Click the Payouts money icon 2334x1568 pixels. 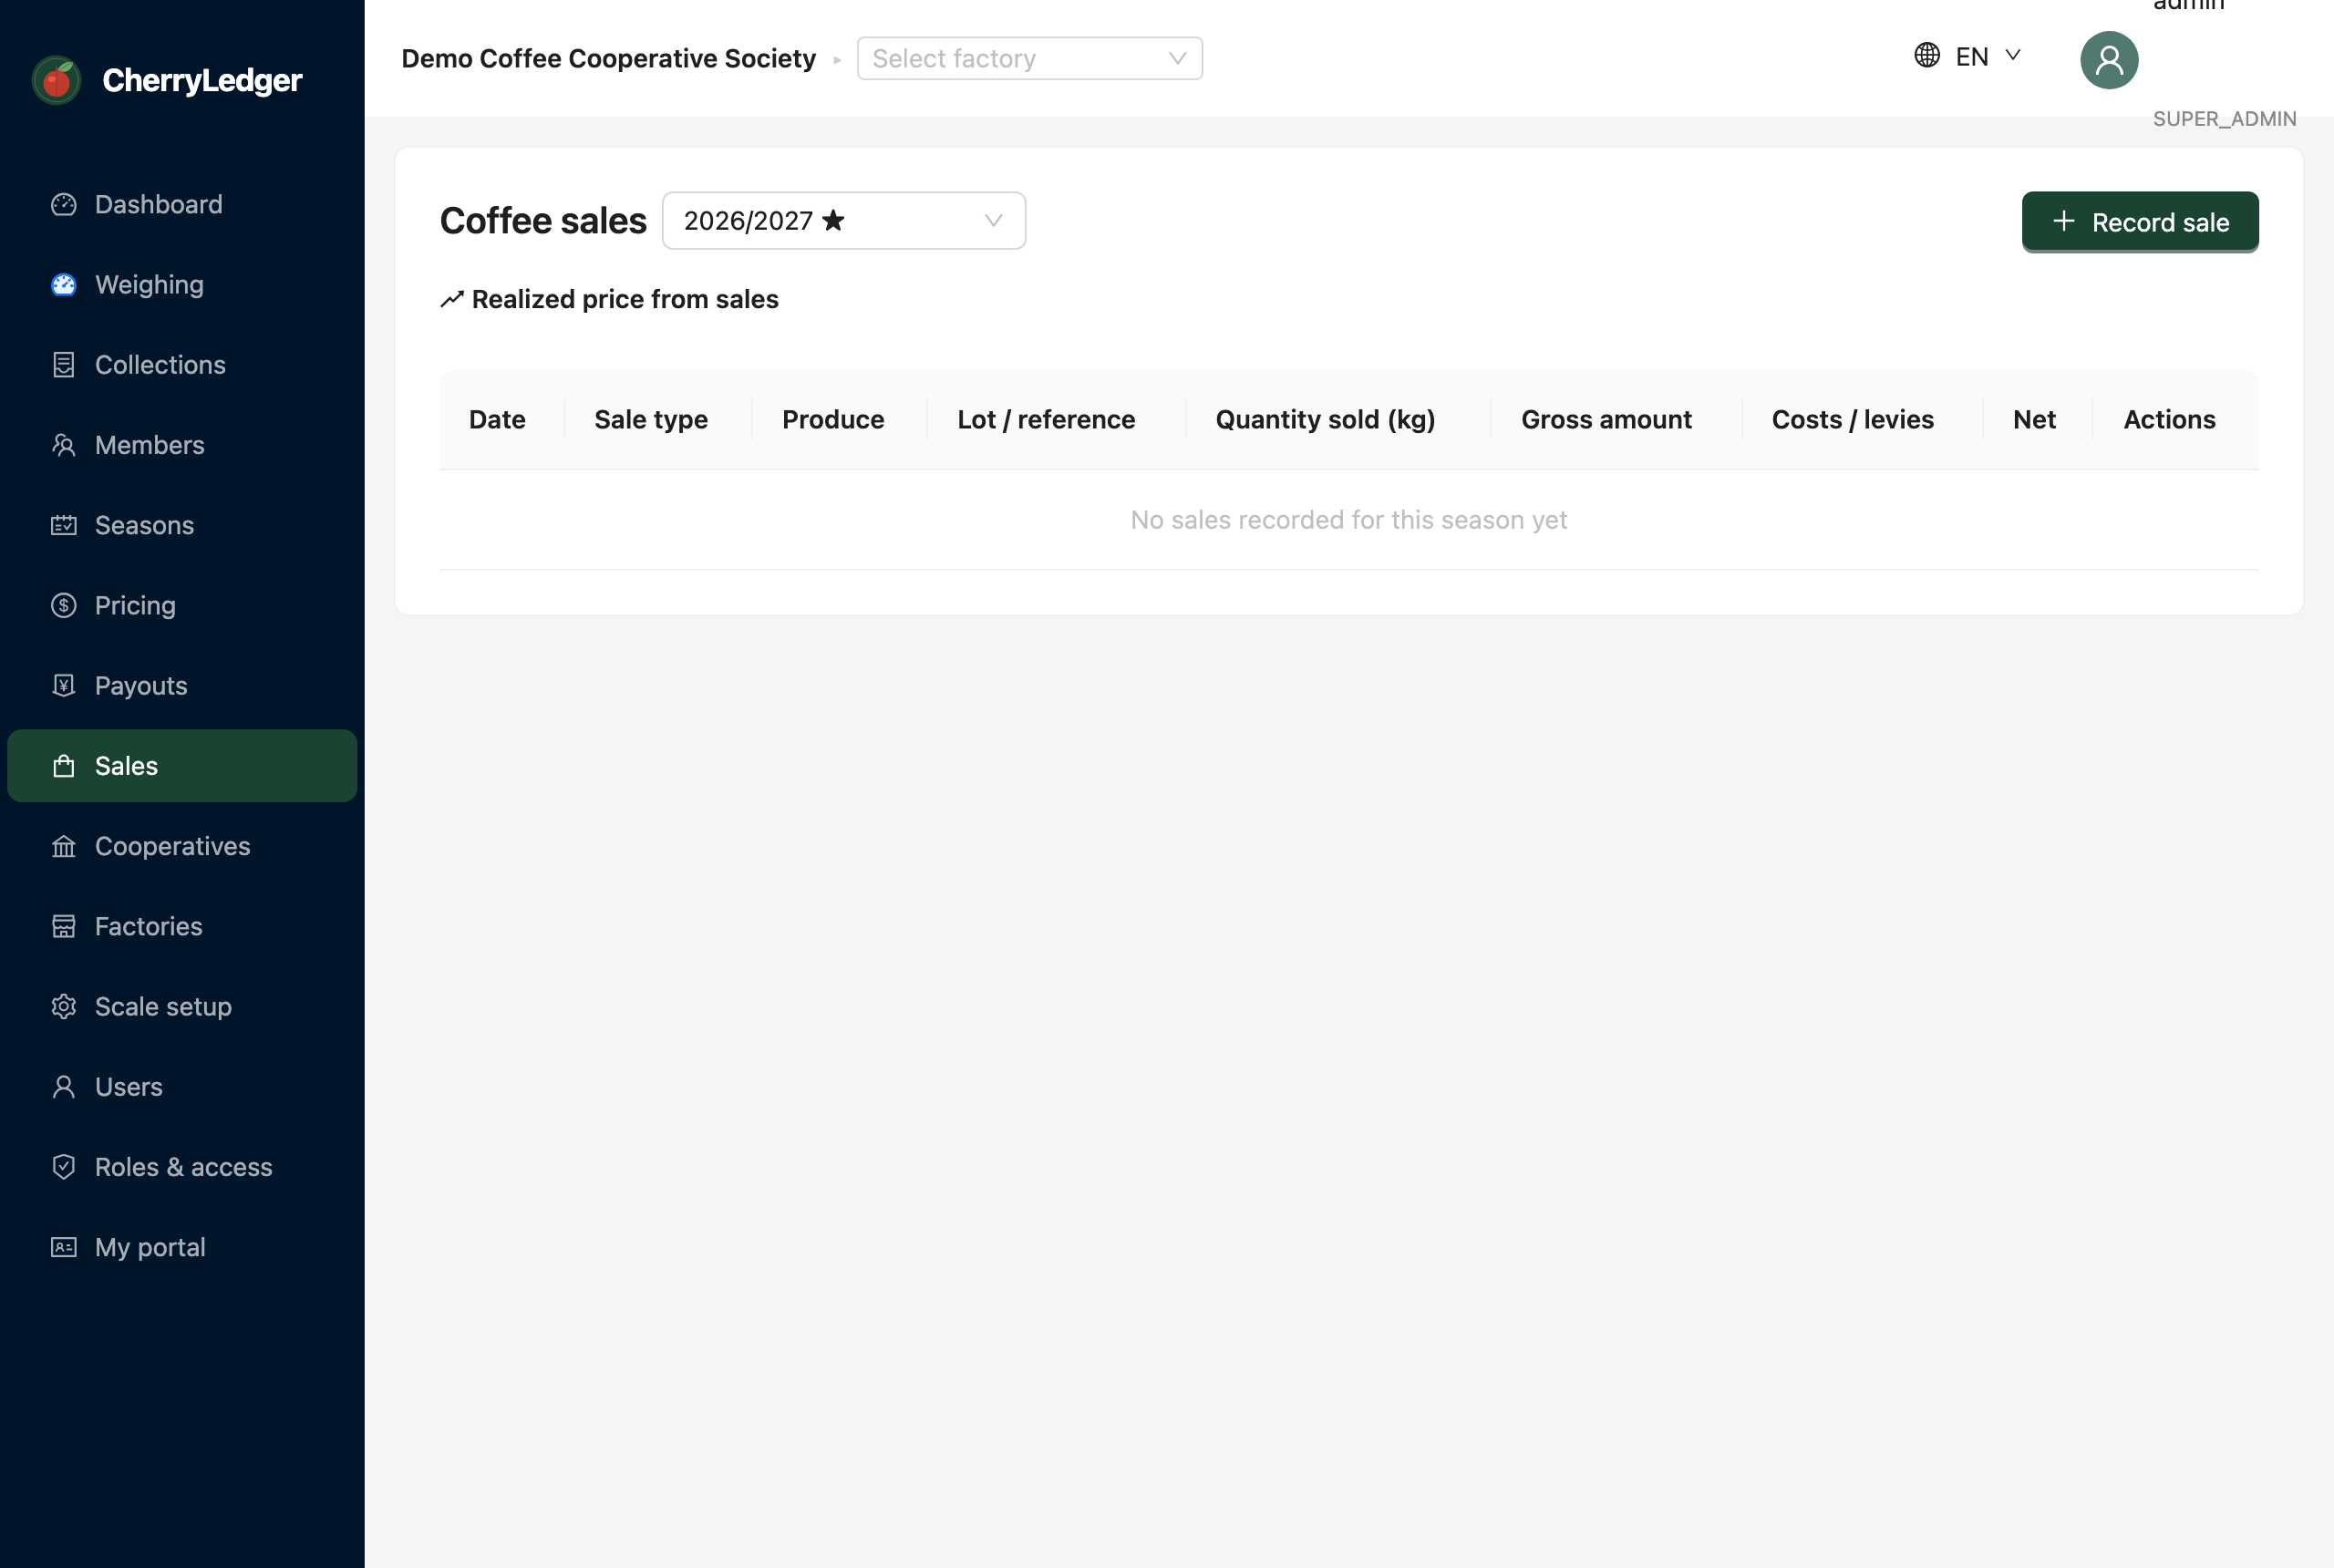(x=64, y=685)
